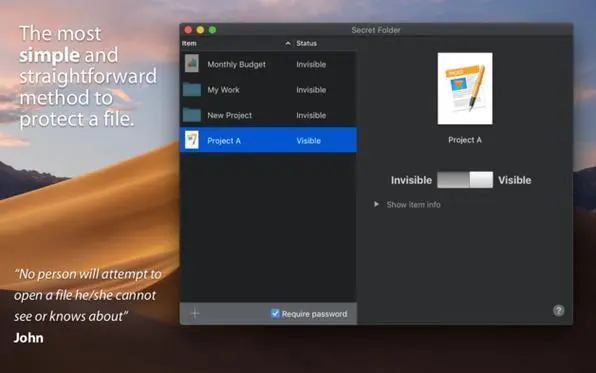Click the Invisible label beside the switch

[411, 180]
